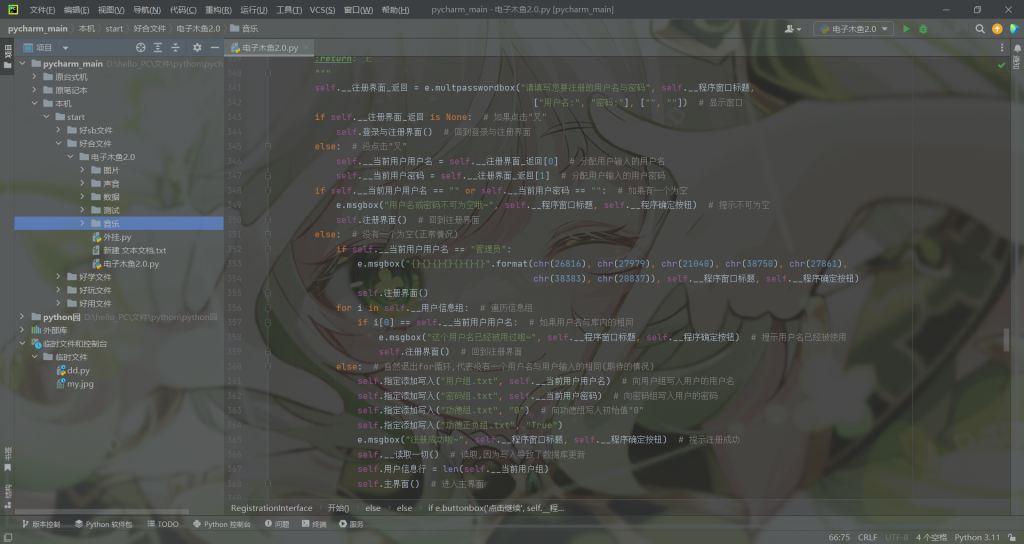Open the 服务 tool window
The image size is (1024, 544).
351,524
